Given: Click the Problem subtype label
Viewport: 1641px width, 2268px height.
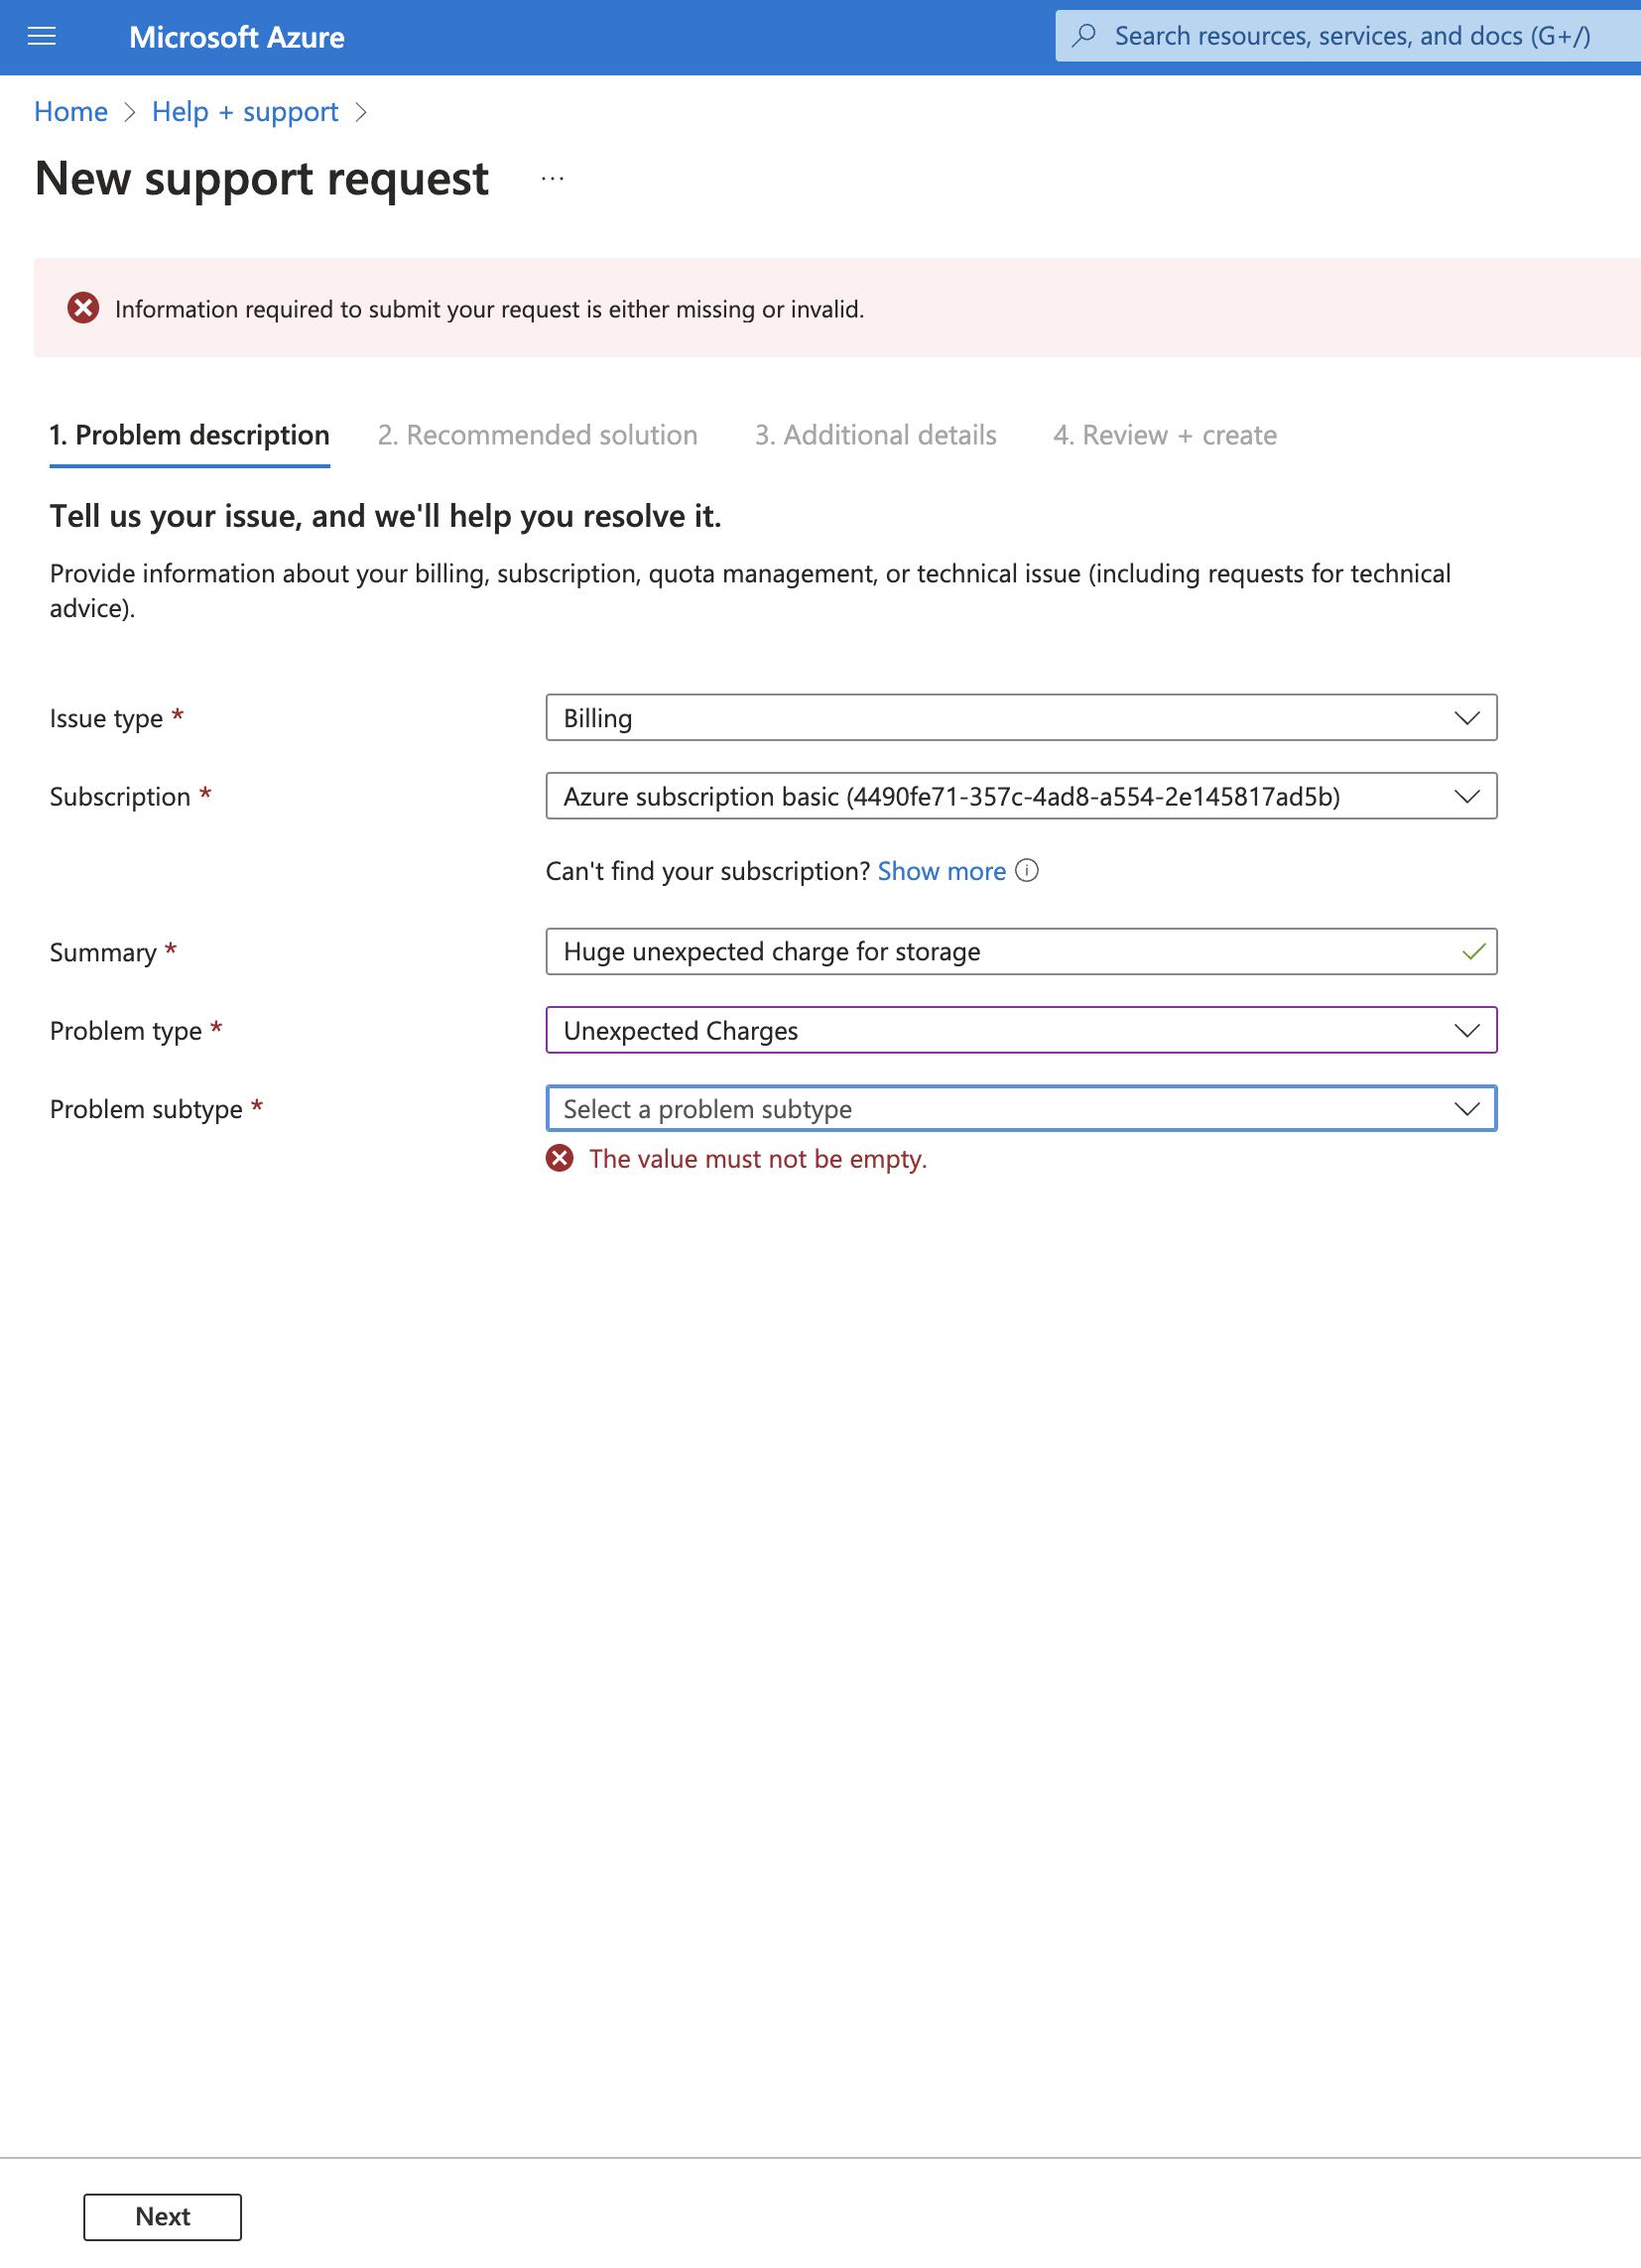Looking at the screenshot, I should pyautogui.click(x=146, y=1109).
